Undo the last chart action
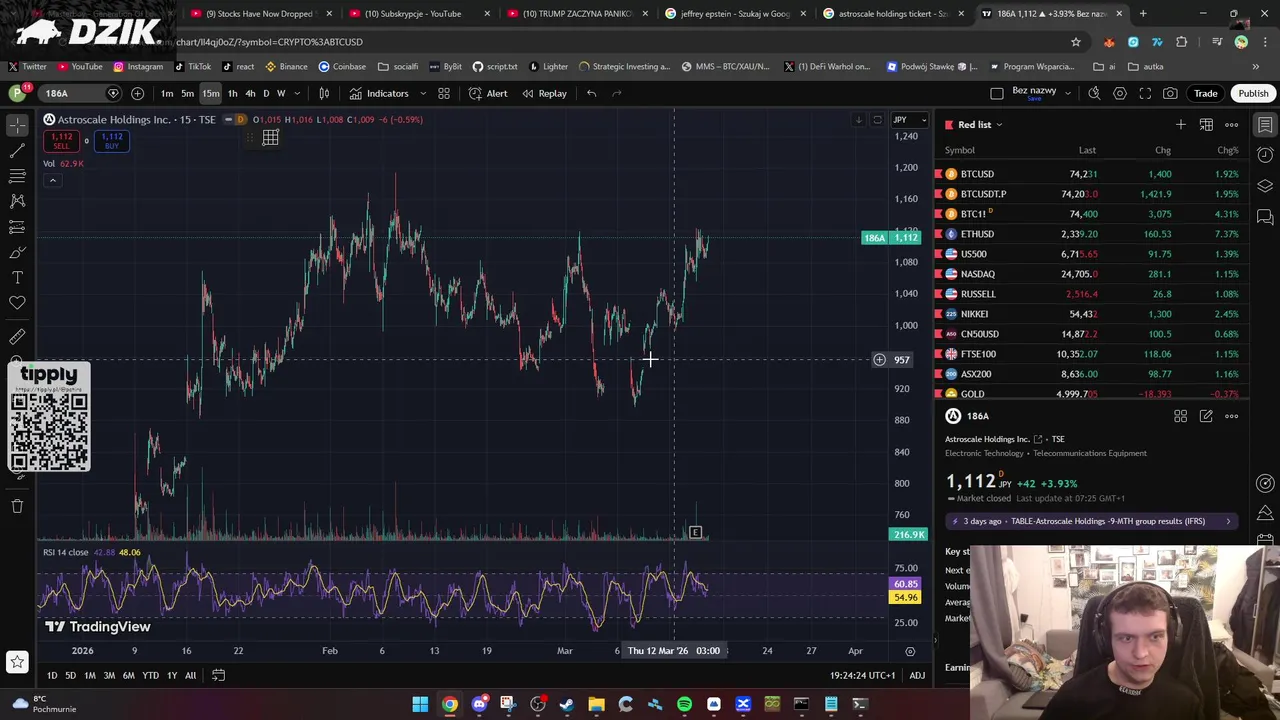 coord(592,93)
